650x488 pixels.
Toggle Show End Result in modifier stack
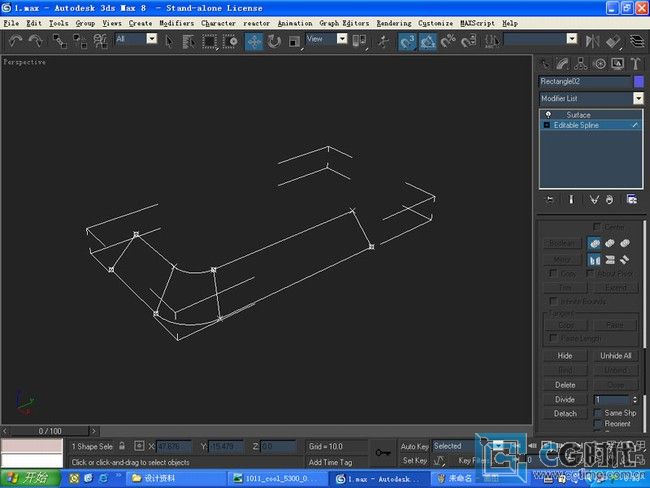[571, 200]
